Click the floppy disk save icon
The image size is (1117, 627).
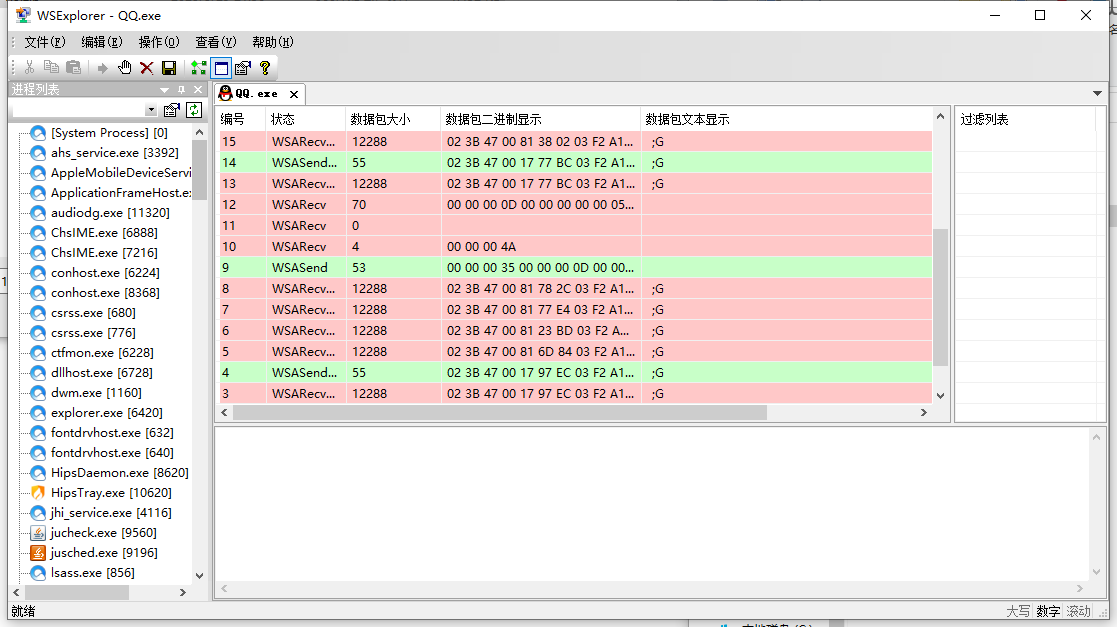(x=169, y=68)
